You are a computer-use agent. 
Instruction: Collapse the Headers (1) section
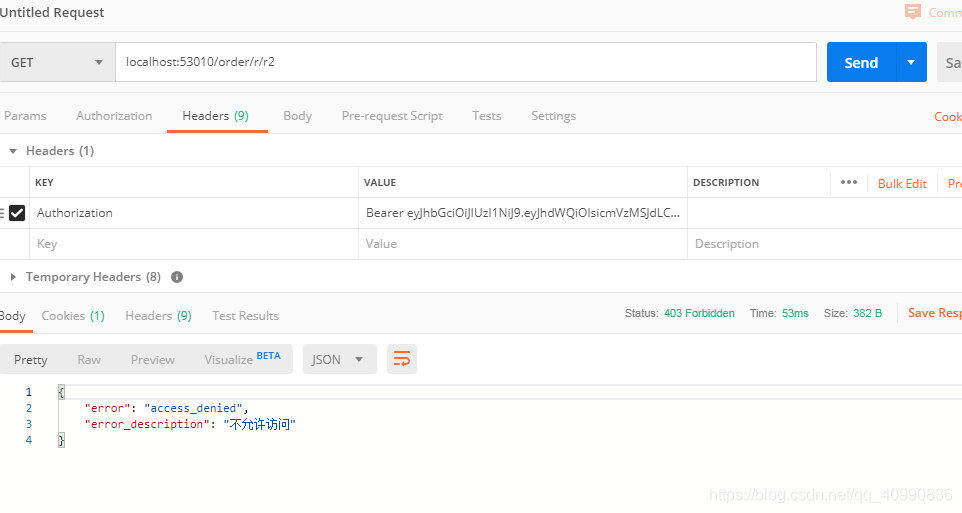point(13,151)
